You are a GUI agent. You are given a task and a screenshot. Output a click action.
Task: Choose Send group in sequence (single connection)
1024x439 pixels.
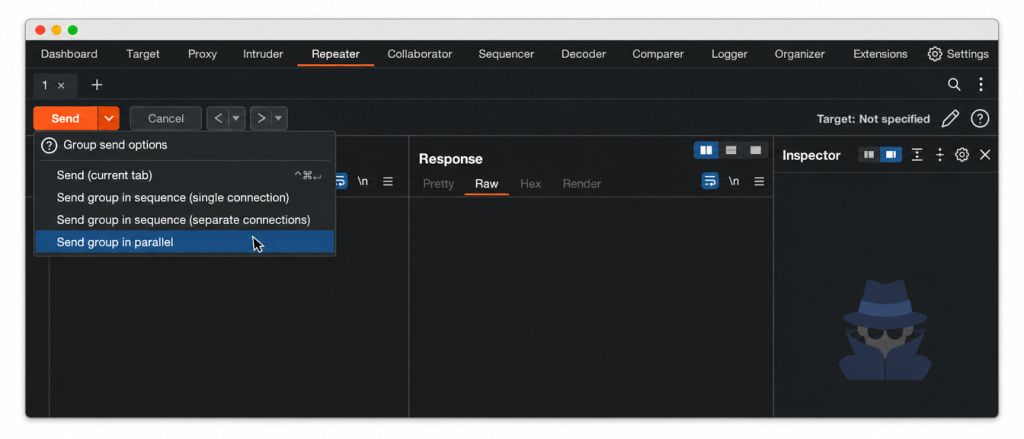pos(185,197)
